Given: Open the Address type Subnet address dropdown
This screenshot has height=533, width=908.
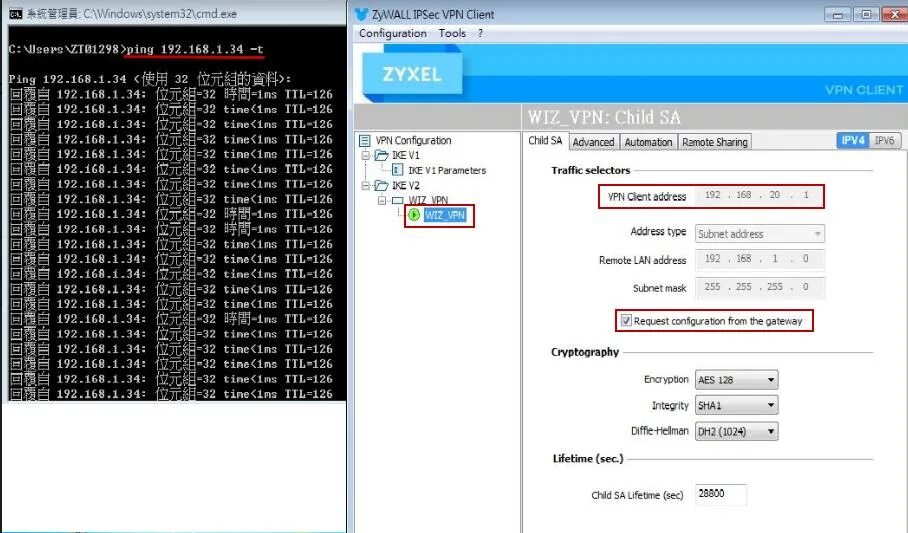Looking at the screenshot, I should (760, 234).
